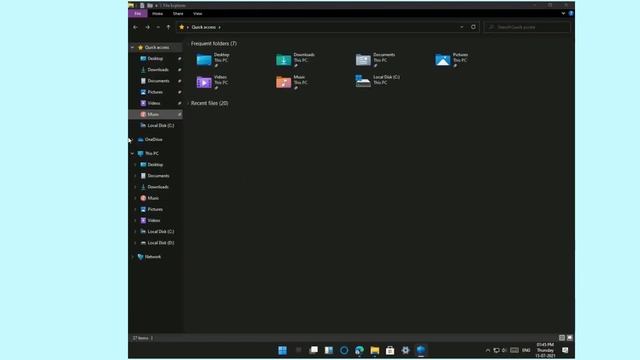Image resolution: width=640 pixels, height=360 pixels.
Task: Open the View ribbon tab
Action: (198, 13)
